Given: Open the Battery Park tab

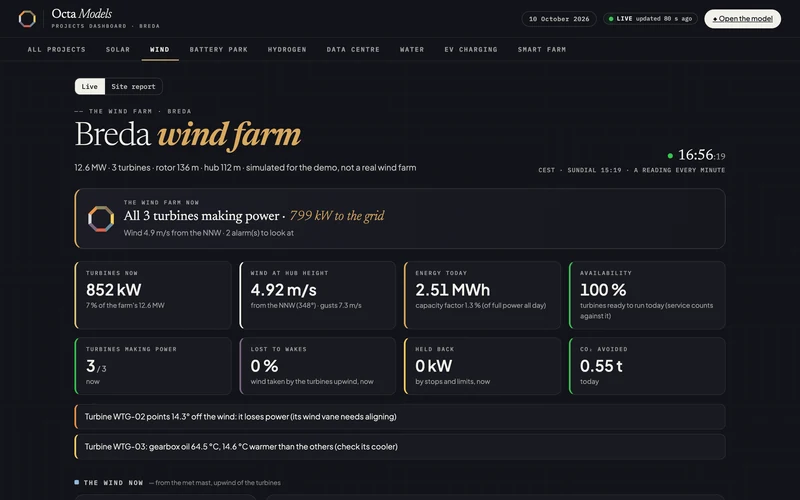Looking at the screenshot, I should (218, 49).
